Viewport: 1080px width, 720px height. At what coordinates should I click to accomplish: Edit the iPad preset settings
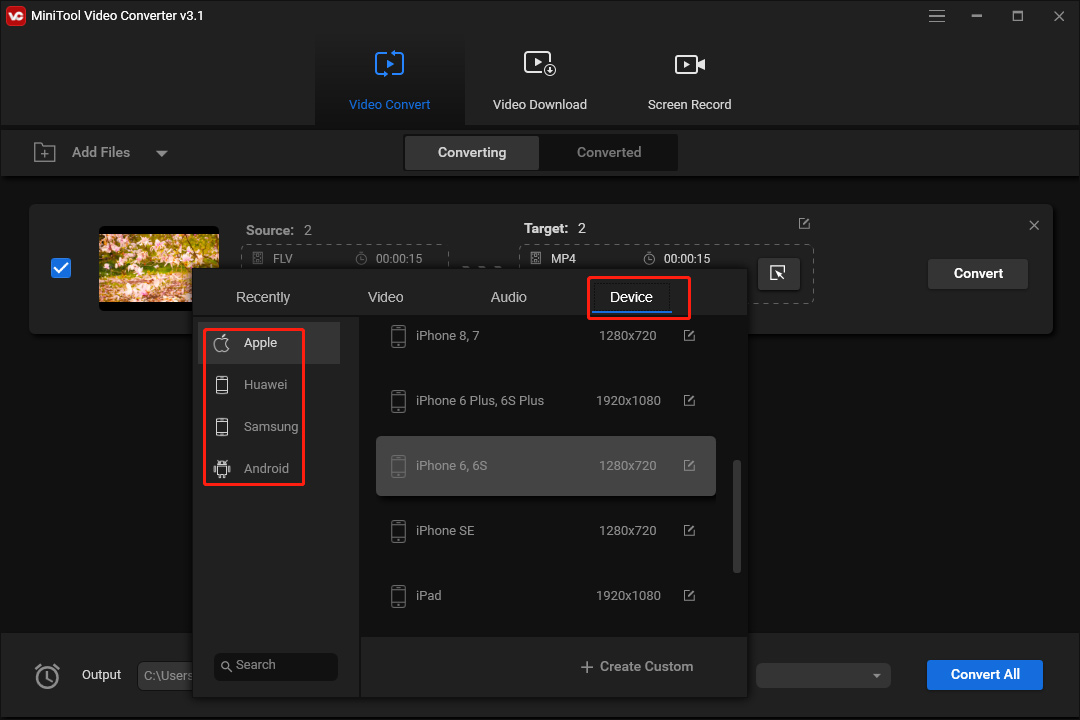click(x=689, y=595)
